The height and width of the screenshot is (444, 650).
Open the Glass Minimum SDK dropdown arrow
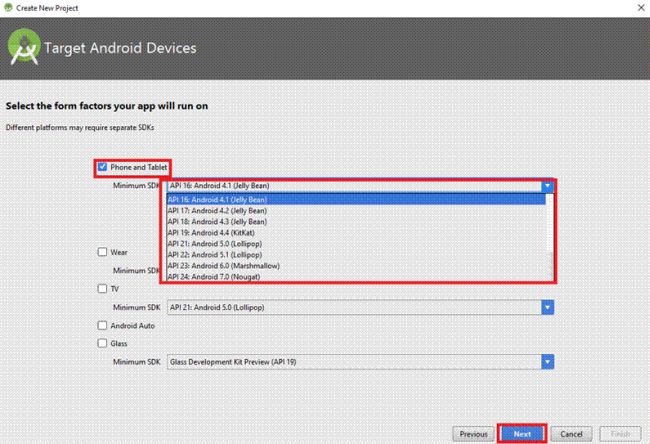[x=547, y=362]
